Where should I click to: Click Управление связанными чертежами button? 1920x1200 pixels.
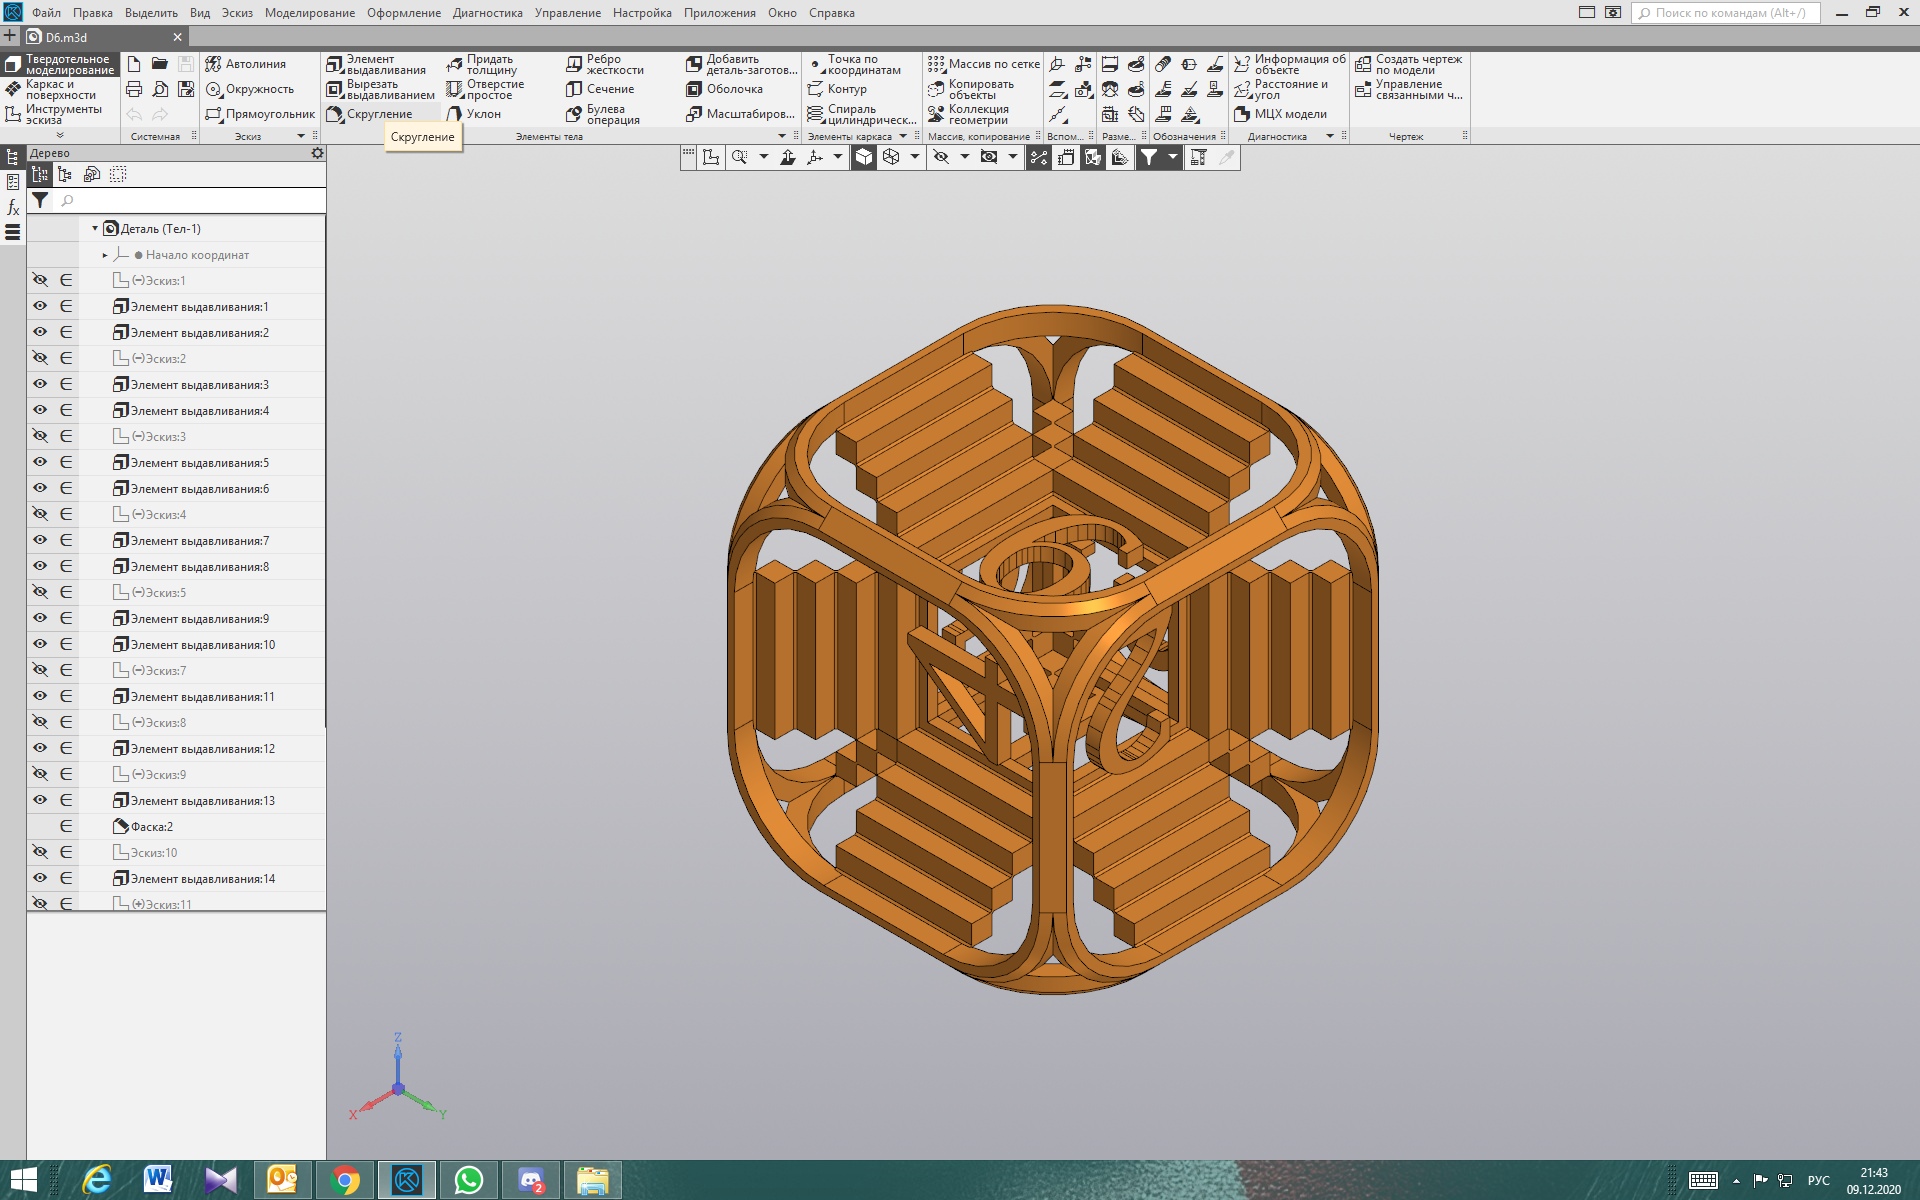[1409, 90]
